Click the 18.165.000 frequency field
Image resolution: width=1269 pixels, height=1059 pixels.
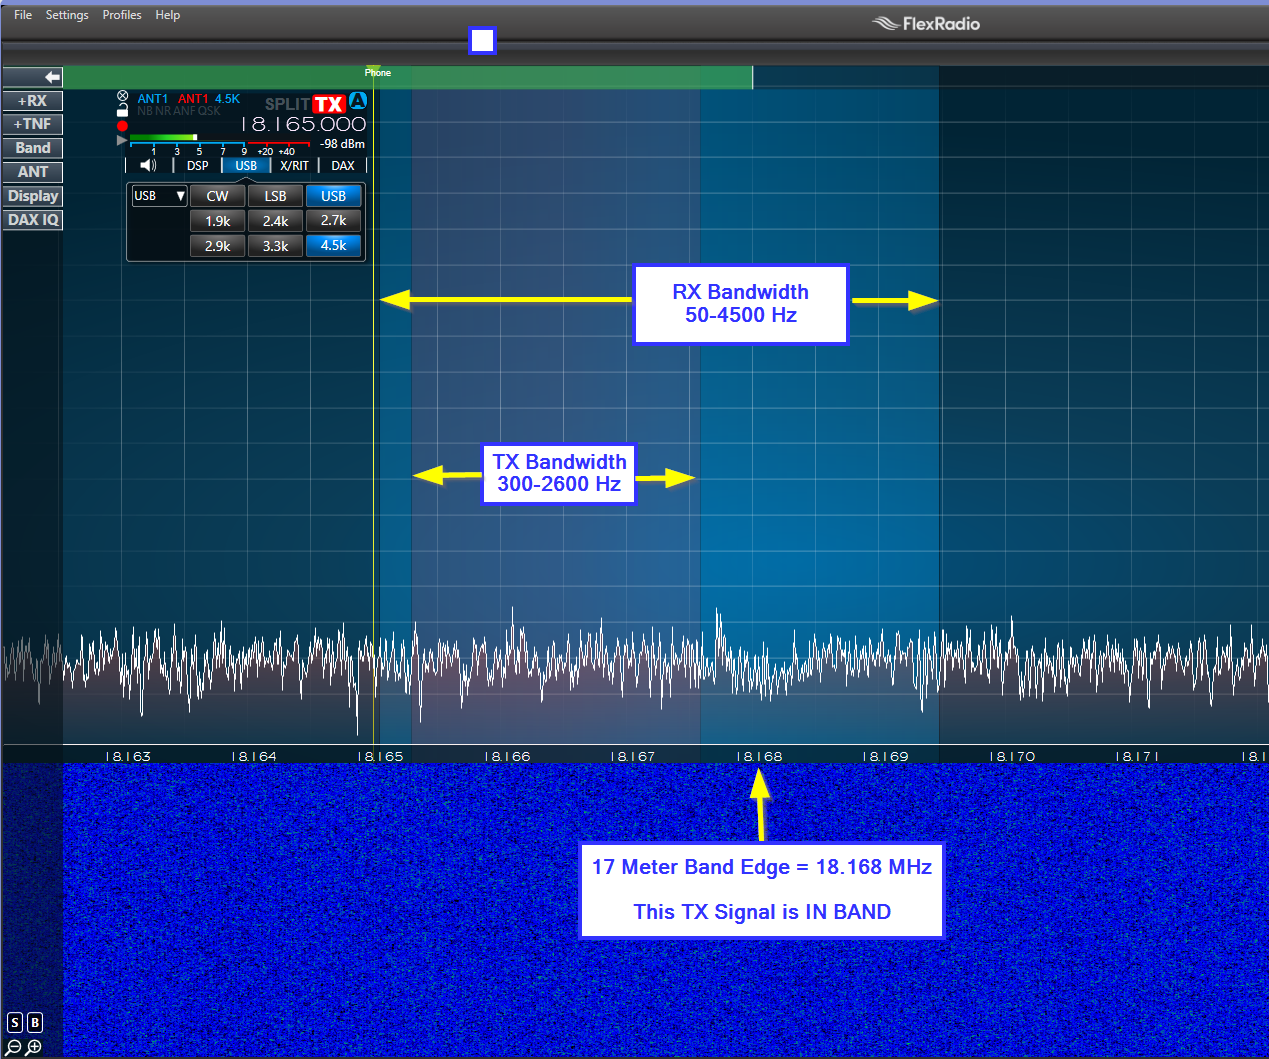tap(309, 125)
